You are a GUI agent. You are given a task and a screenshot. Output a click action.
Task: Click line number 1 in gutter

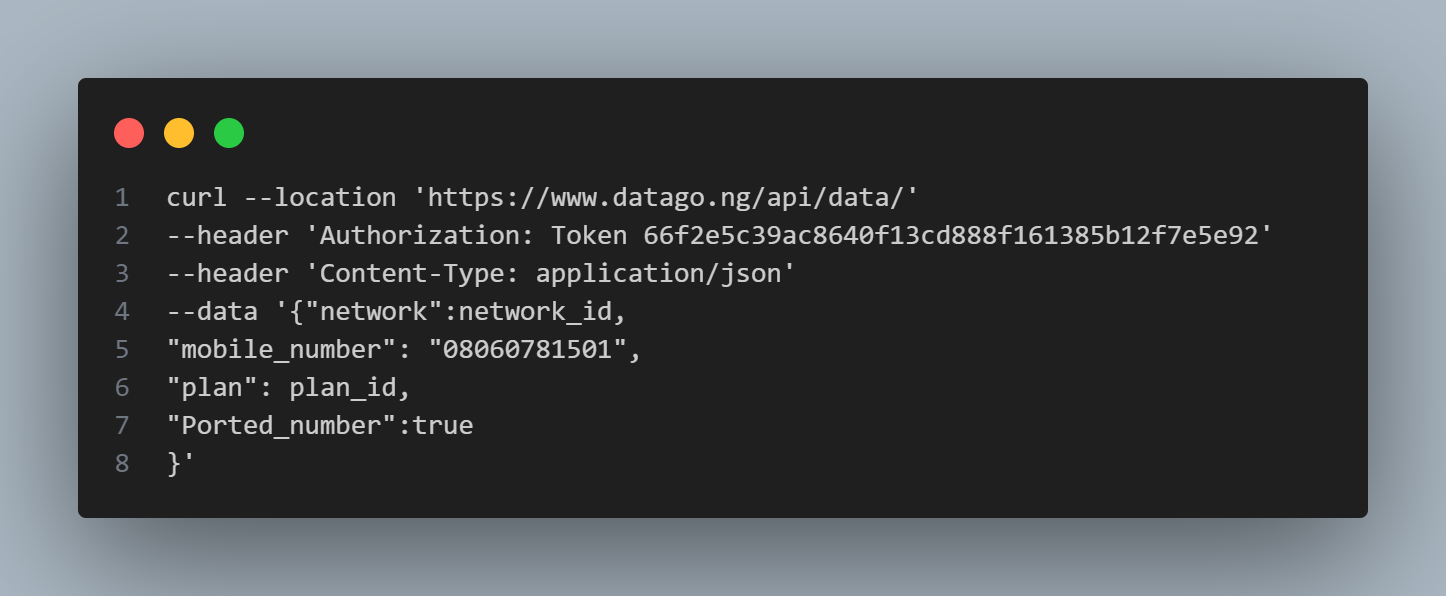point(122,198)
